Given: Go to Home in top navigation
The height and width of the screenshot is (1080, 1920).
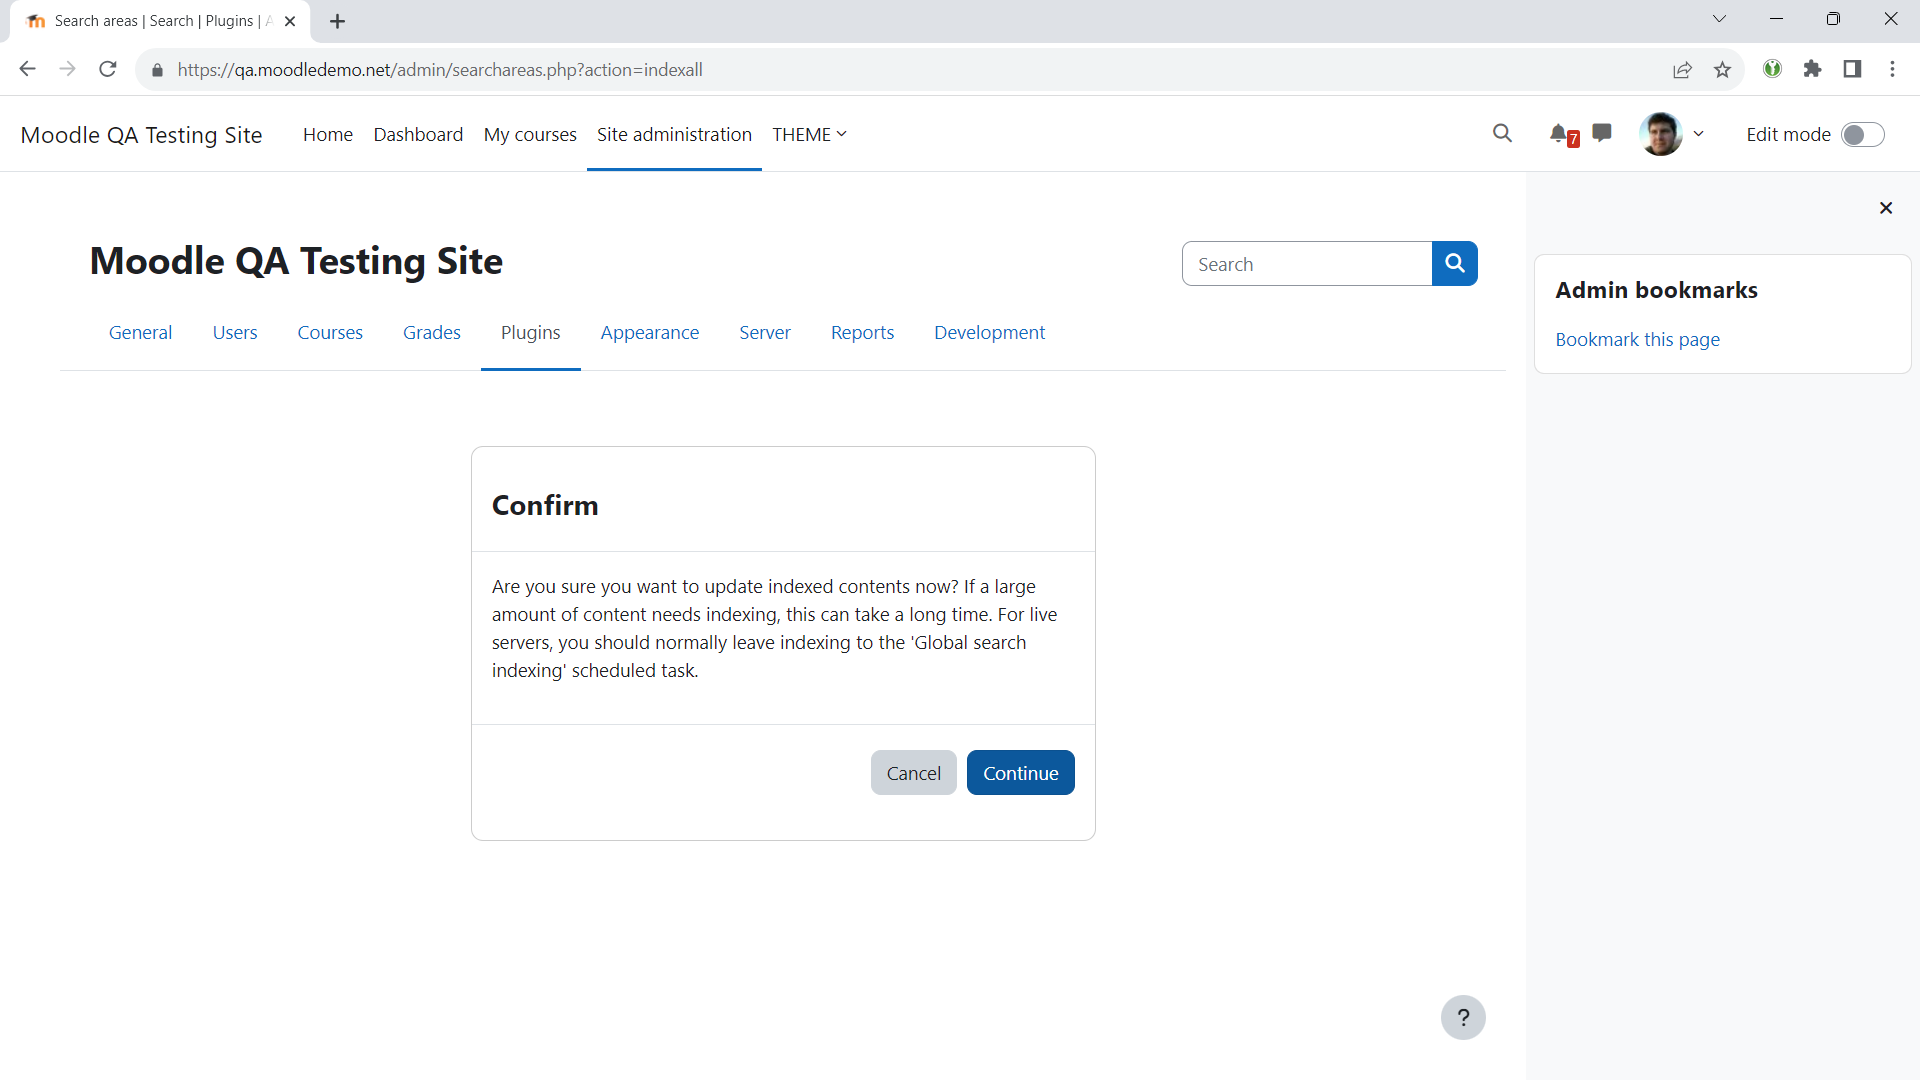Looking at the screenshot, I should [328, 134].
